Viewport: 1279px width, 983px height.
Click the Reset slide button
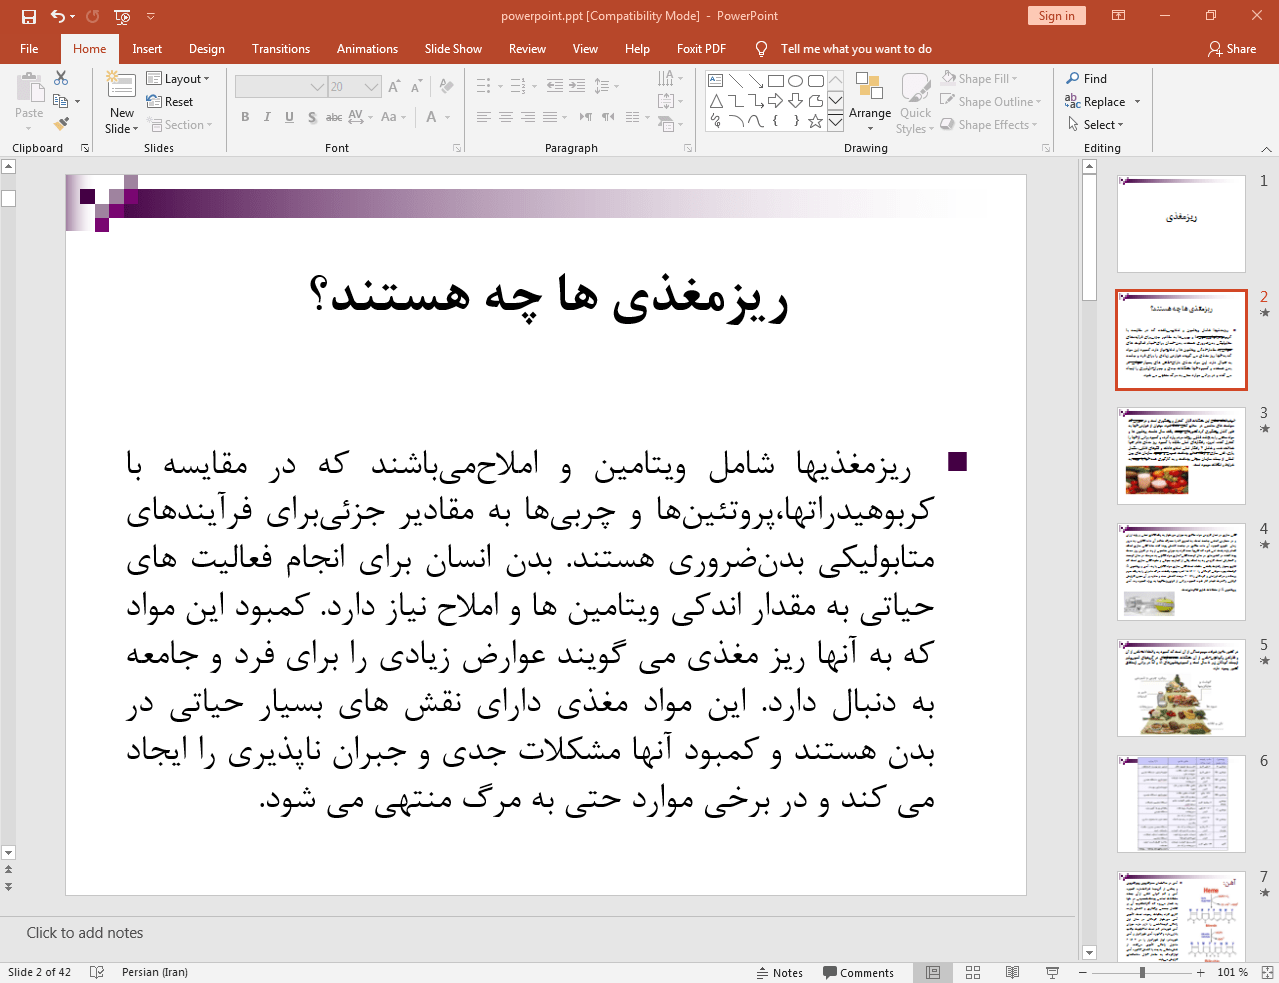[x=171, y=102]
